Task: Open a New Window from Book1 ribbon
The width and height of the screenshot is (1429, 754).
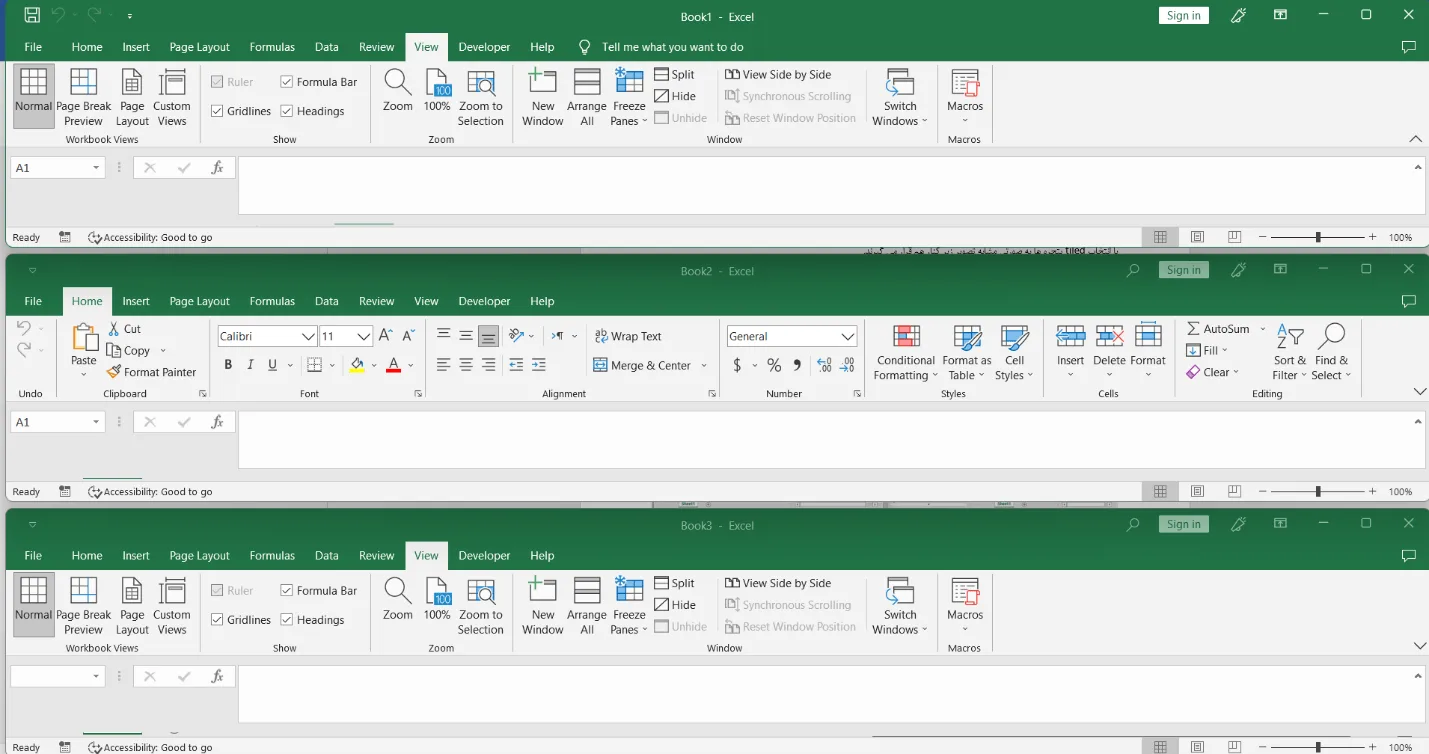Action: click(x=543, y=98)
